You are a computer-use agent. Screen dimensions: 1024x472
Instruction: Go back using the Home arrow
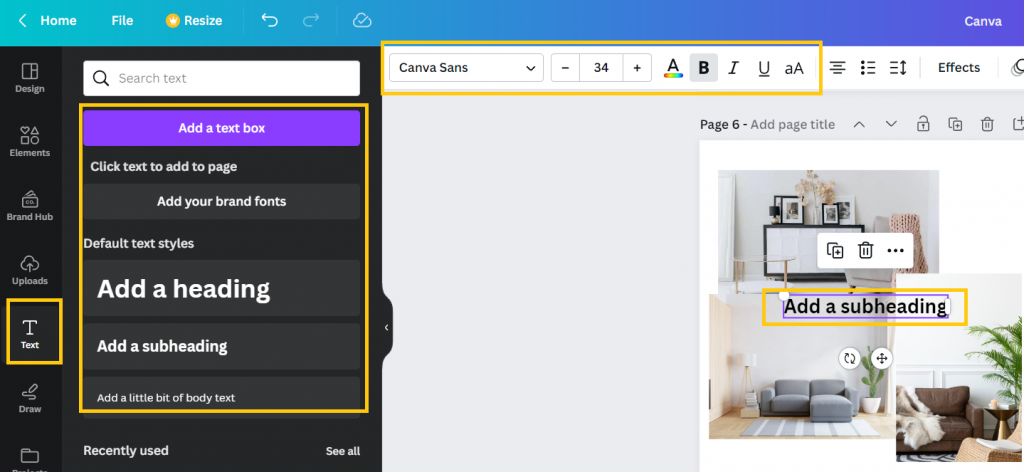click(23, 21)
